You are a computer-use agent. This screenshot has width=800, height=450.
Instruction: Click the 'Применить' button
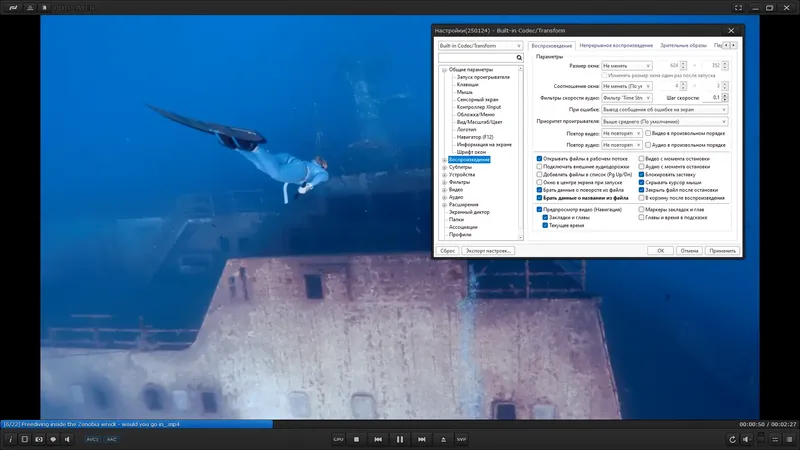(721, 251)
